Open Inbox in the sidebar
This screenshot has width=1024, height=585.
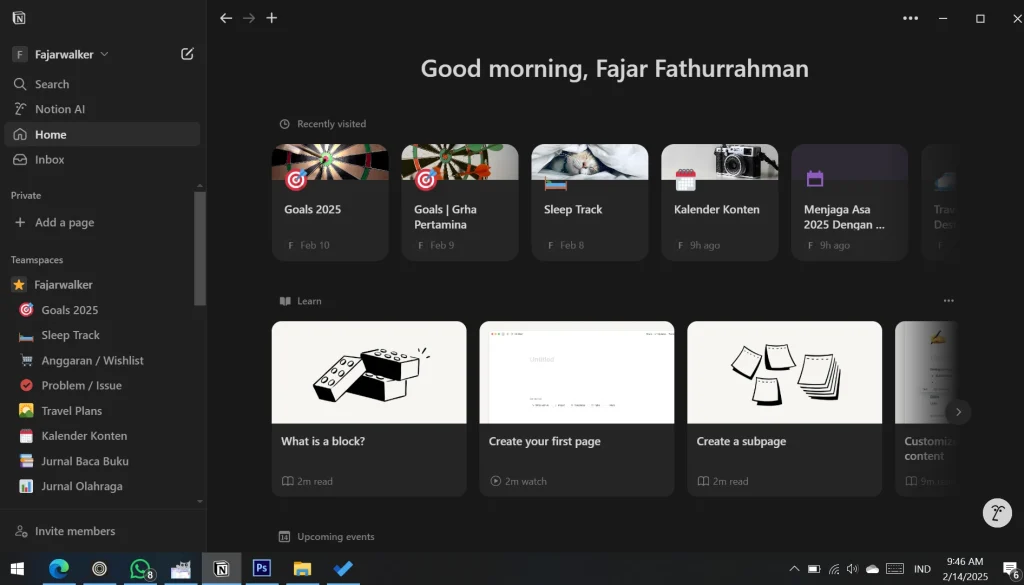(102, 159)
